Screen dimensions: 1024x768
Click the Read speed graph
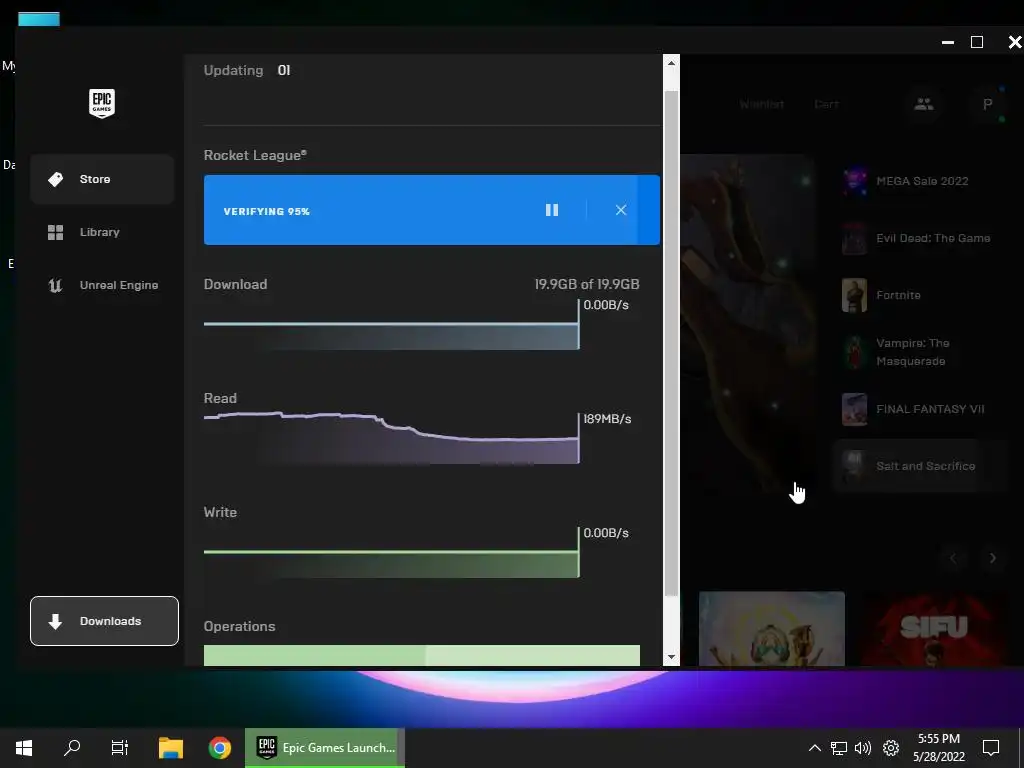pos(391,438)
